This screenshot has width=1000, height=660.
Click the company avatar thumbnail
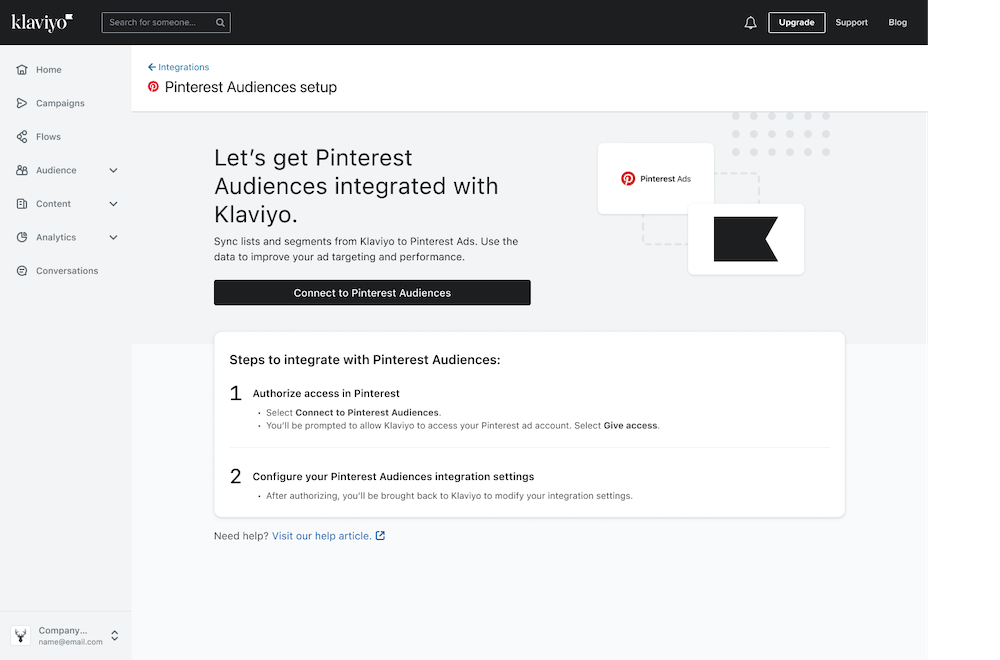(20, 634)
